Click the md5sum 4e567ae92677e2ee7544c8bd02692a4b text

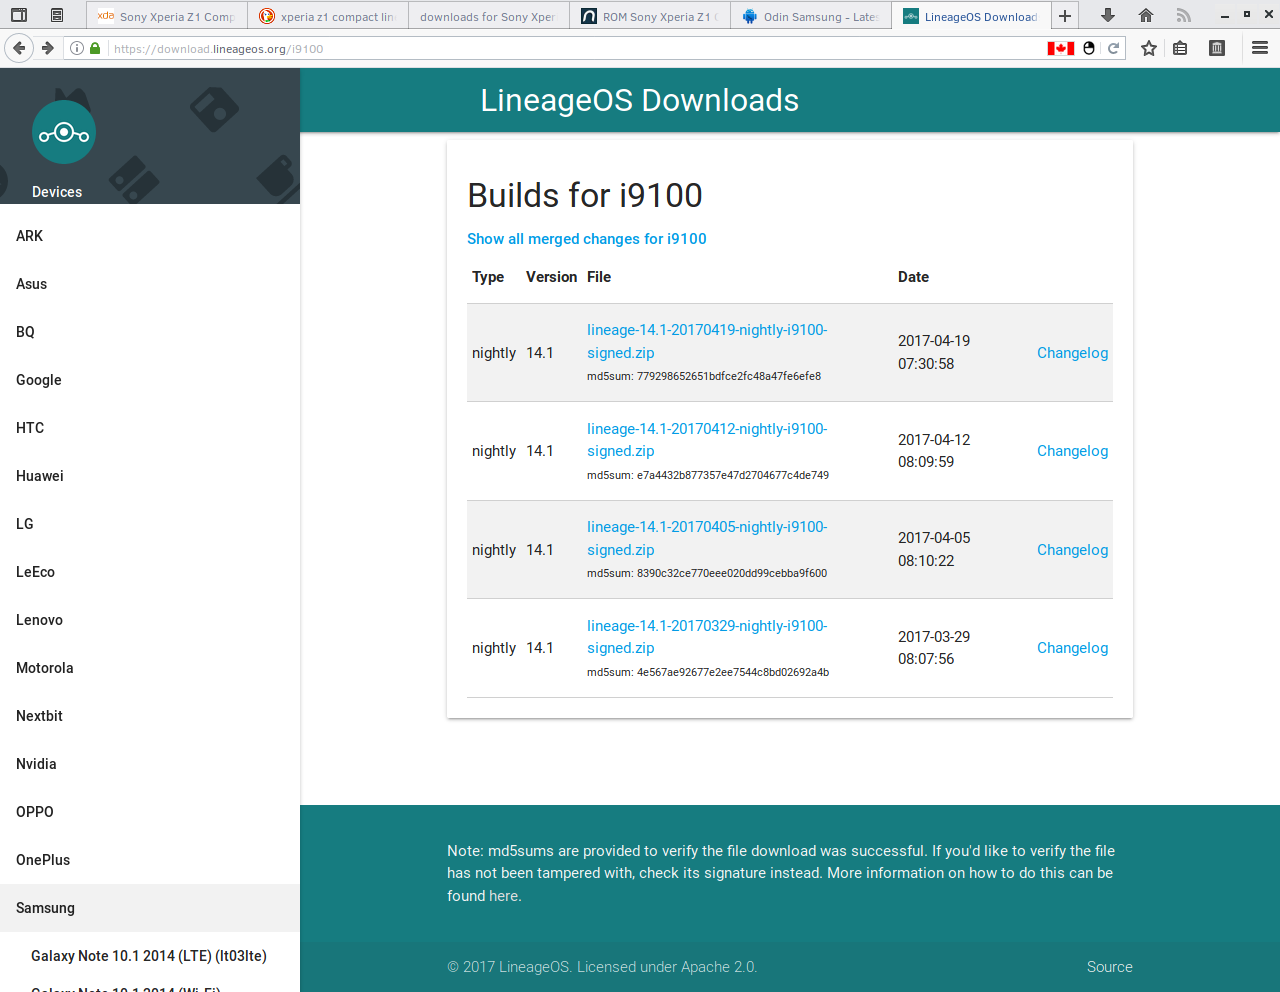708,673
